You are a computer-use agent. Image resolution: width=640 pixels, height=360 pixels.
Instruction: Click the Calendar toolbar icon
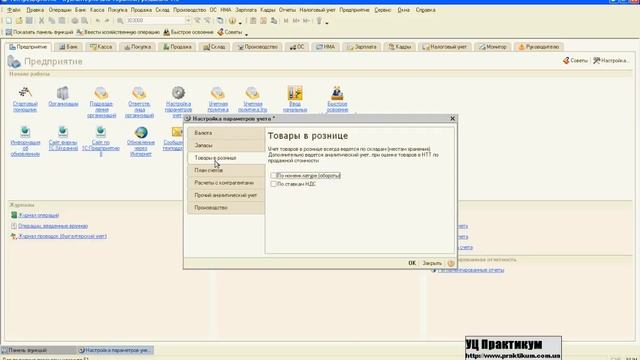263,20
